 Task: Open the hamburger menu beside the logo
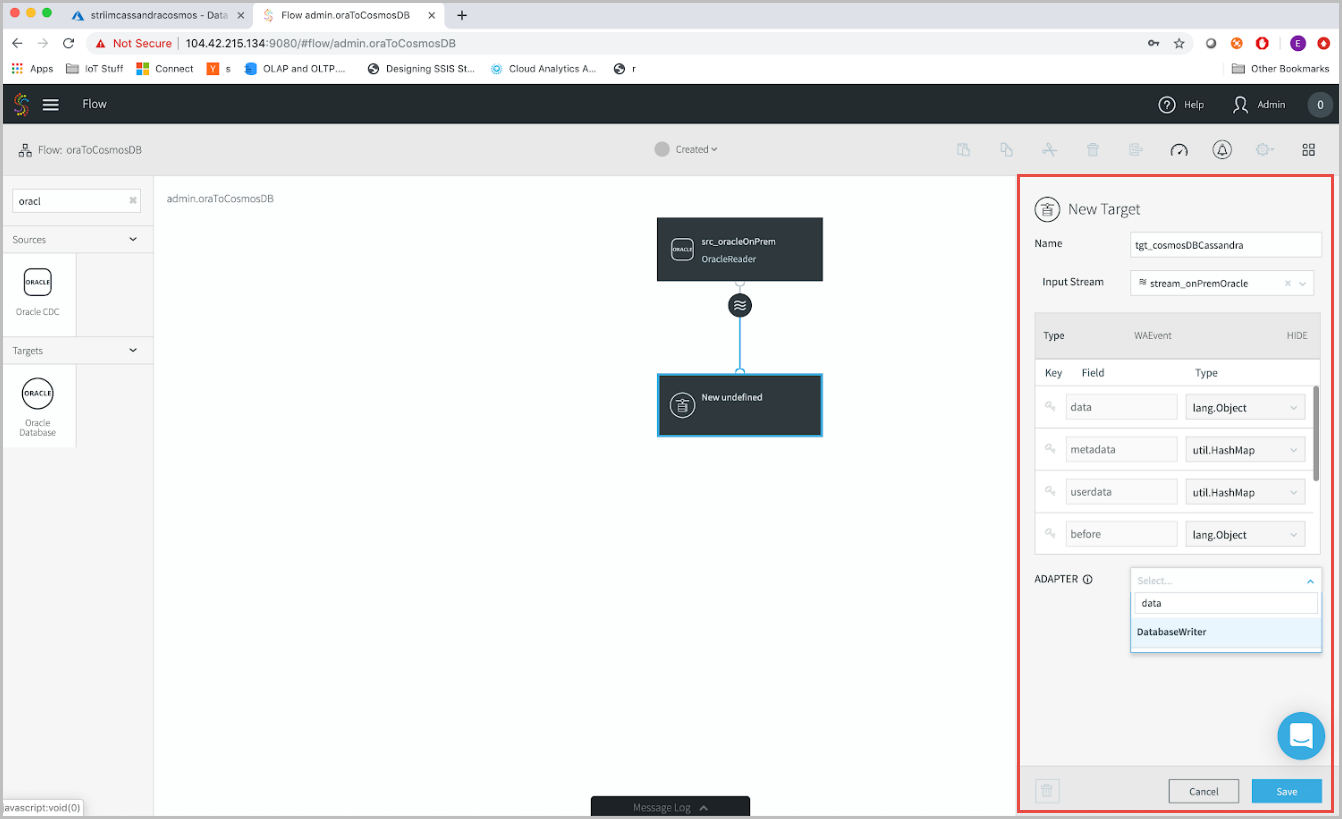pos(51,104)
